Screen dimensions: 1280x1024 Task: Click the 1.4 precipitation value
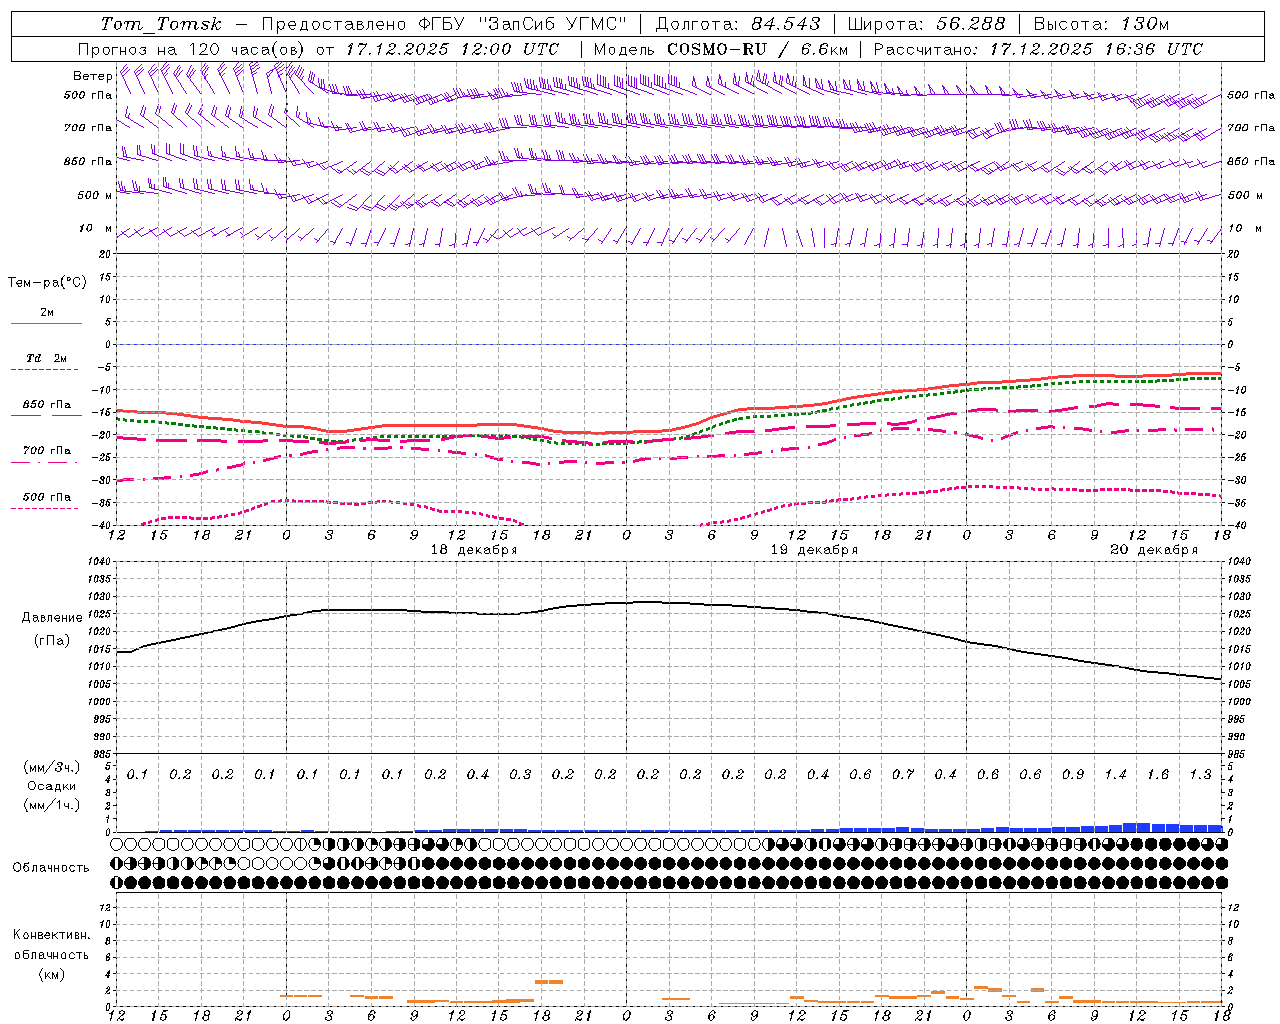(x=1115, y=775)
